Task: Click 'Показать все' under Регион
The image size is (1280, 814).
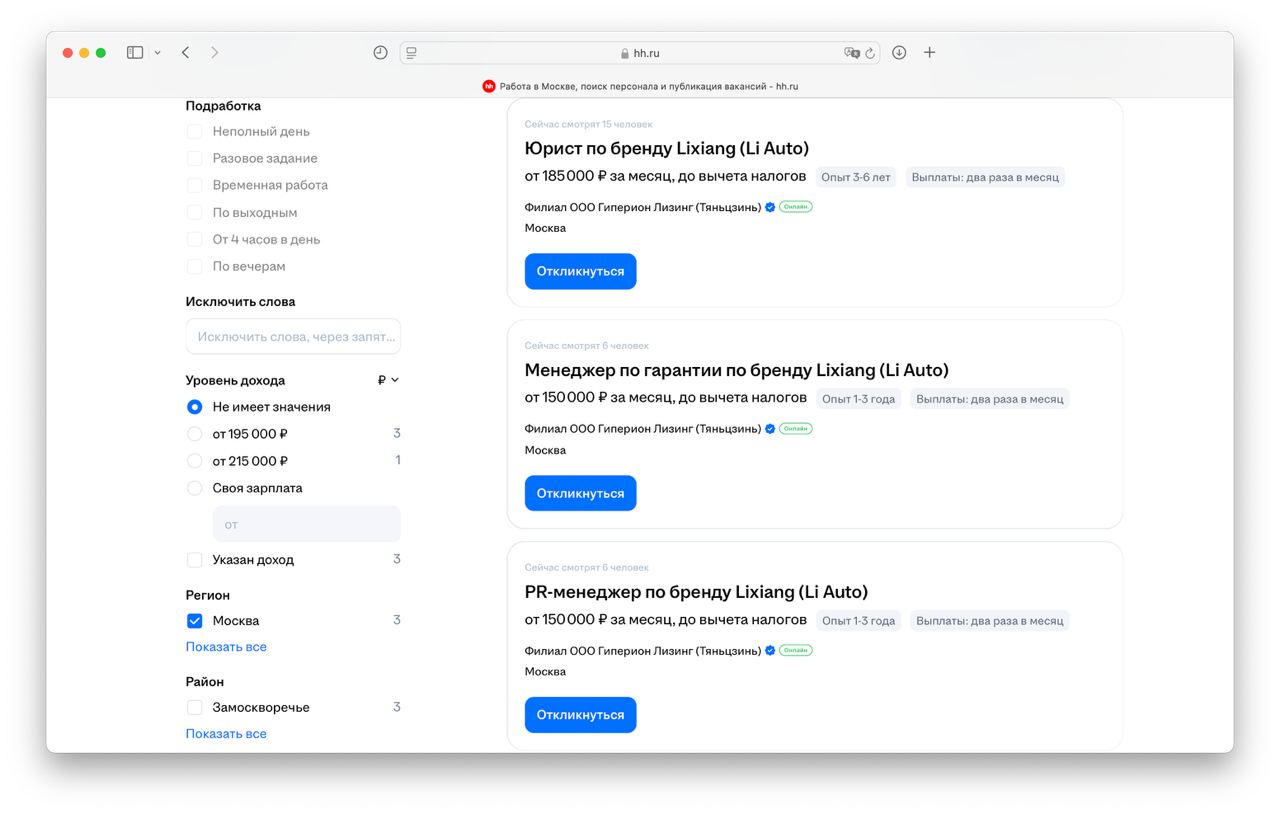Action: (226, 647)
